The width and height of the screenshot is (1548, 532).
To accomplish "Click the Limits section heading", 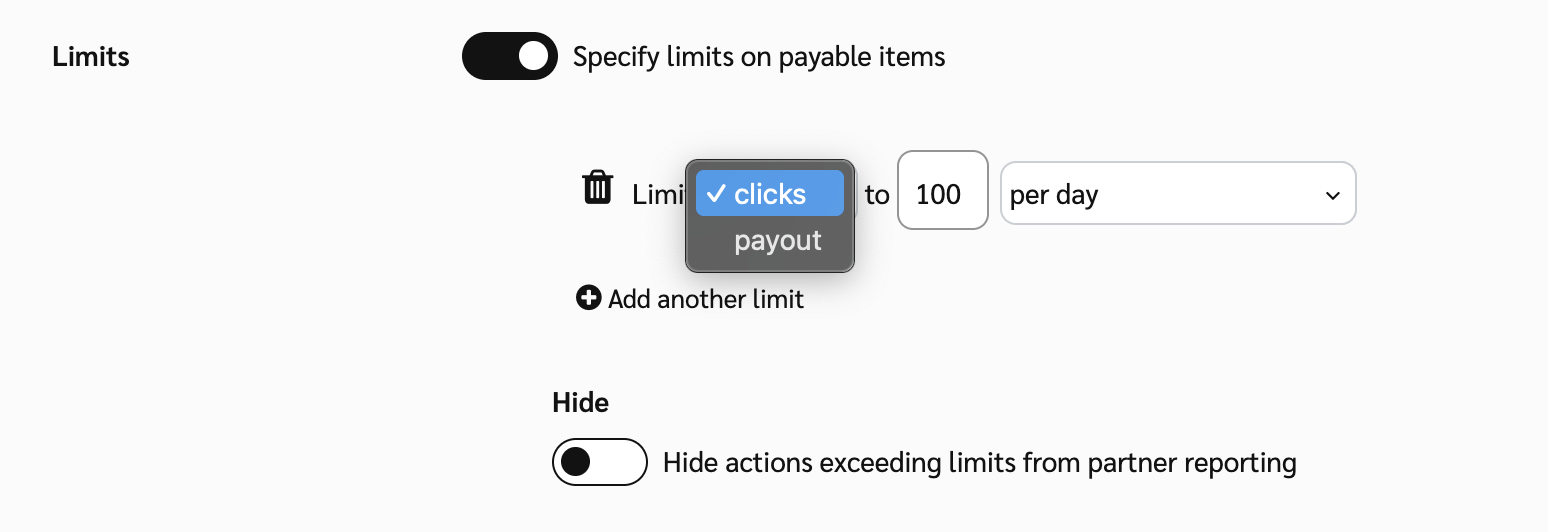I will tap(91, 57).
